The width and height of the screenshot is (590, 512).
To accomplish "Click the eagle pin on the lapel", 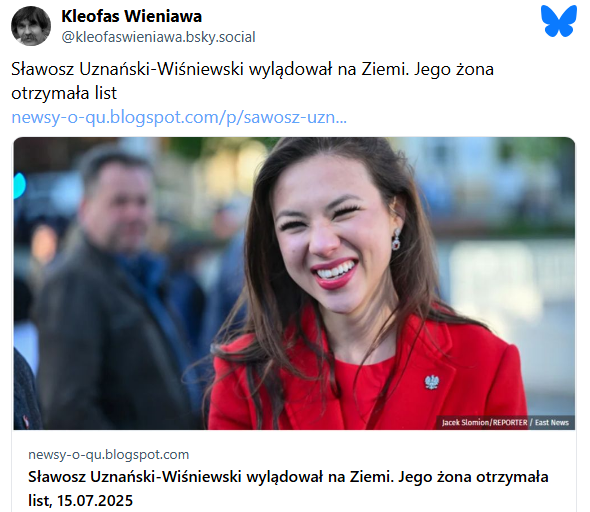I will point(432,382).
